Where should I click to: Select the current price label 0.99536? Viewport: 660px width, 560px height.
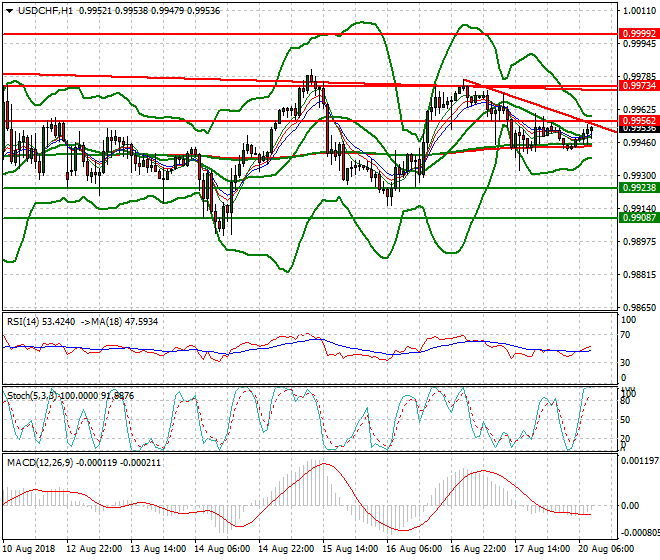click(639, 128)
